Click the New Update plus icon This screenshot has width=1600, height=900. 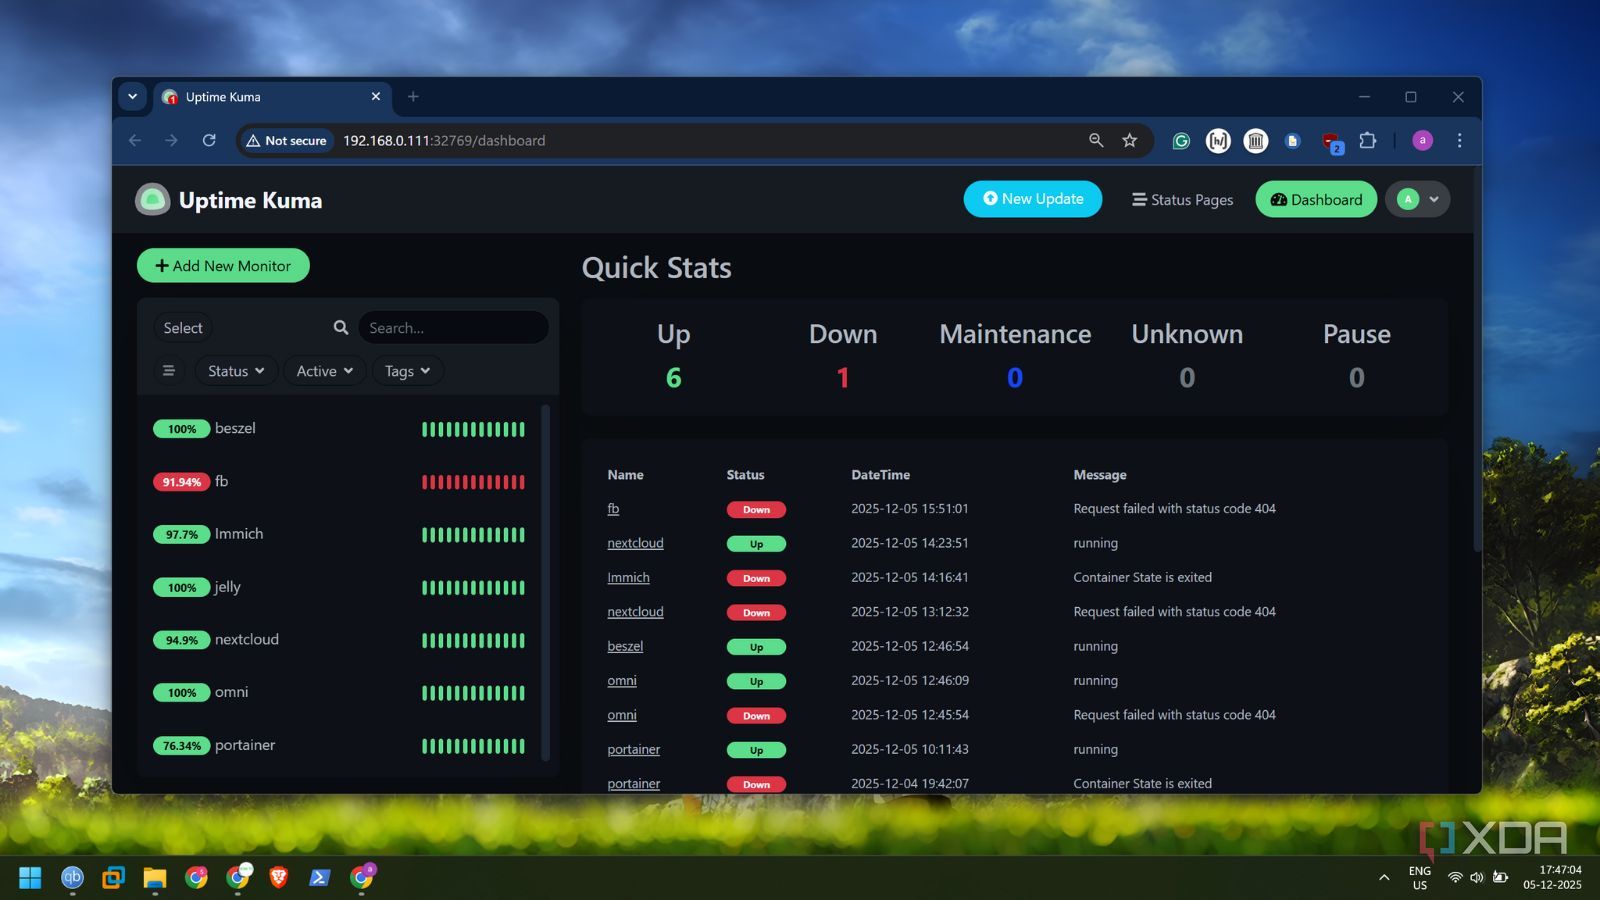(990, 199)
